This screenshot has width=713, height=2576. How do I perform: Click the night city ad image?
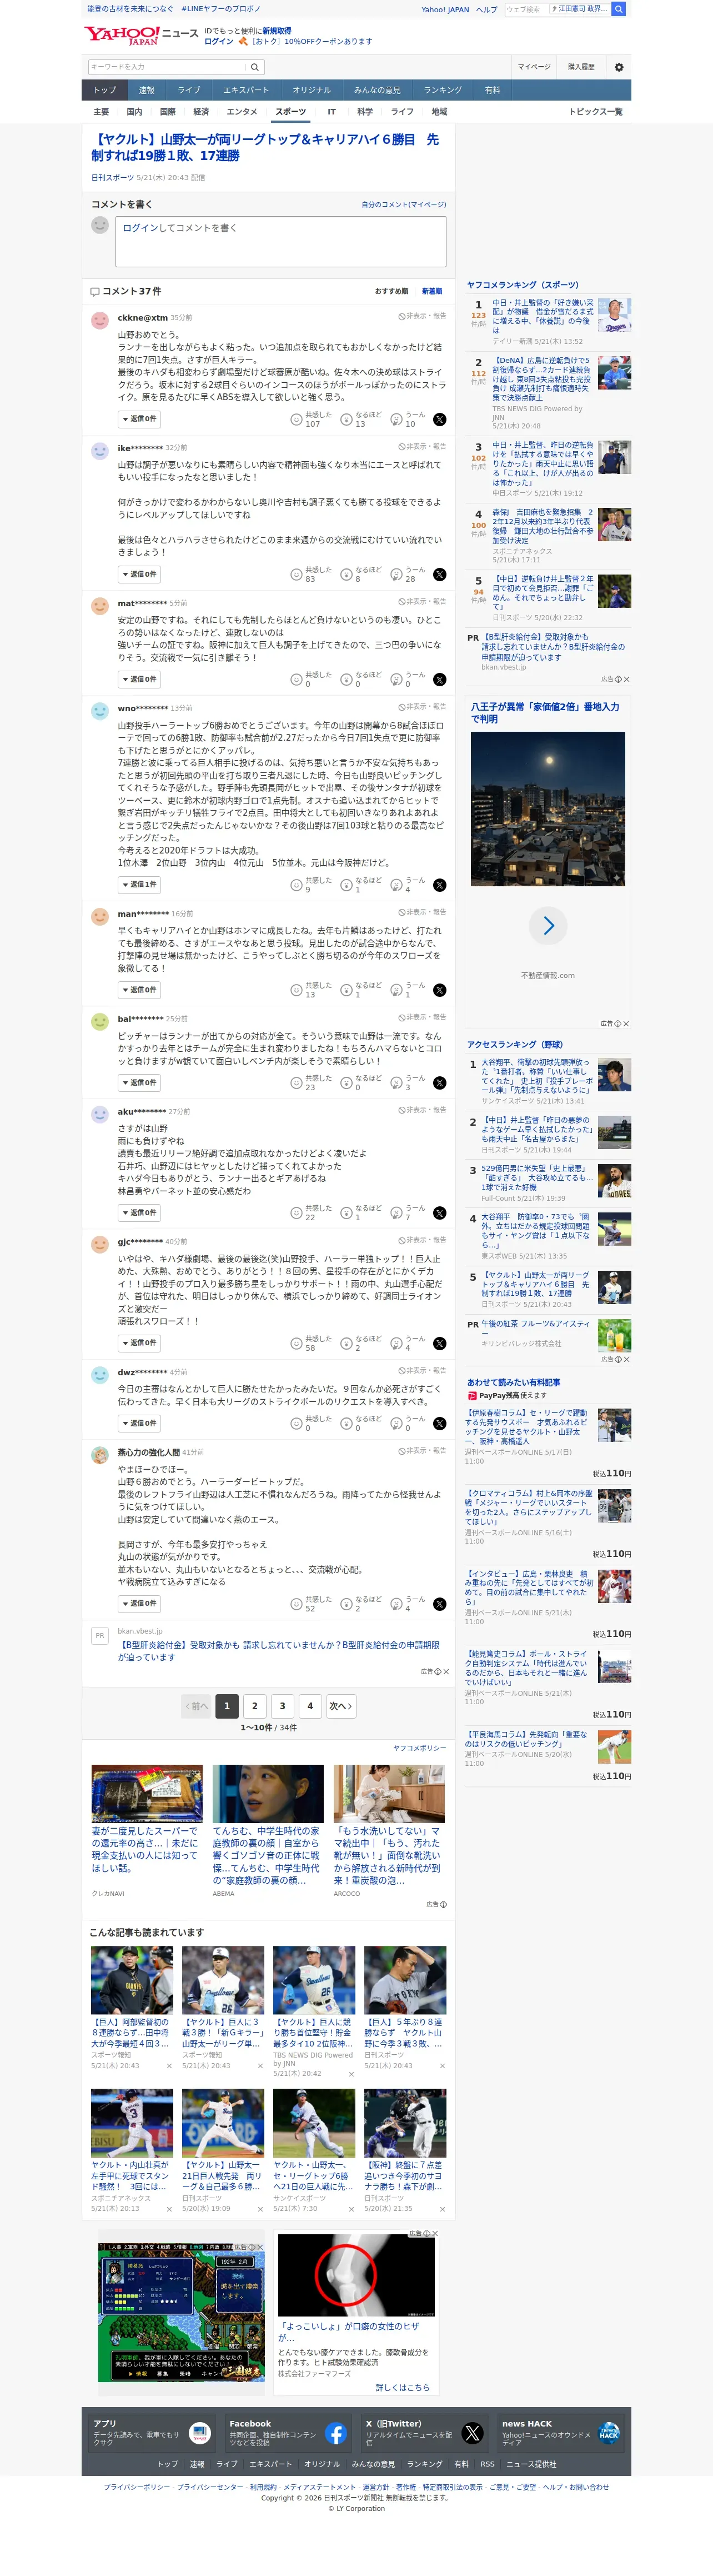[x=548, y=809]
